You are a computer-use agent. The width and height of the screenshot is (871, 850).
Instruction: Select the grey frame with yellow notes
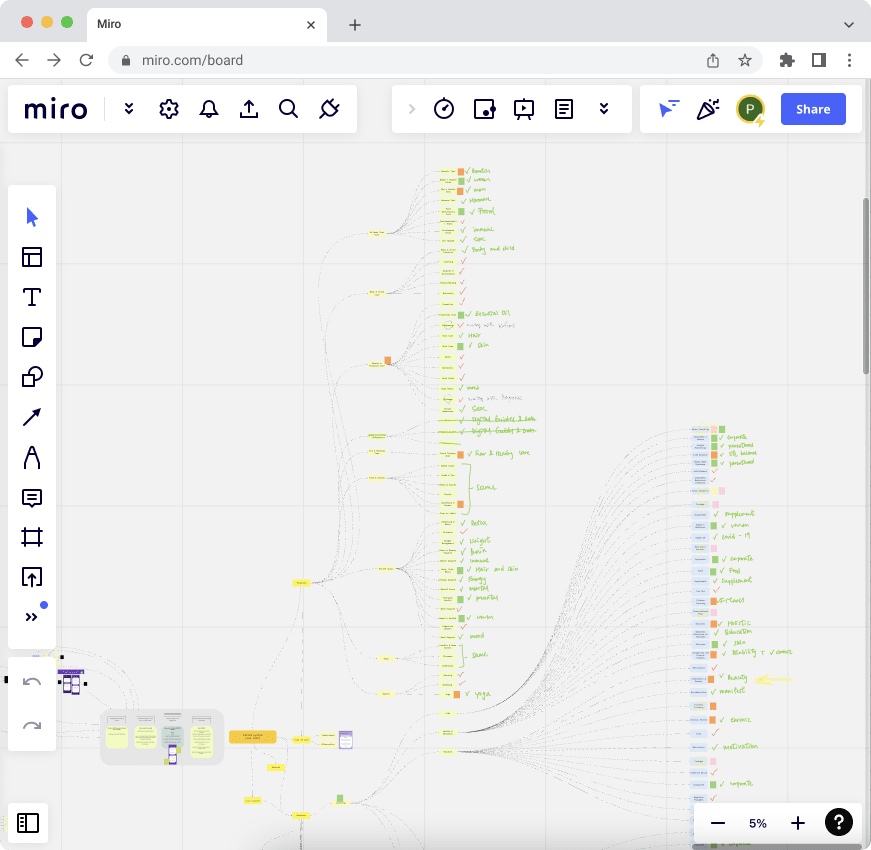coord(162,737)
